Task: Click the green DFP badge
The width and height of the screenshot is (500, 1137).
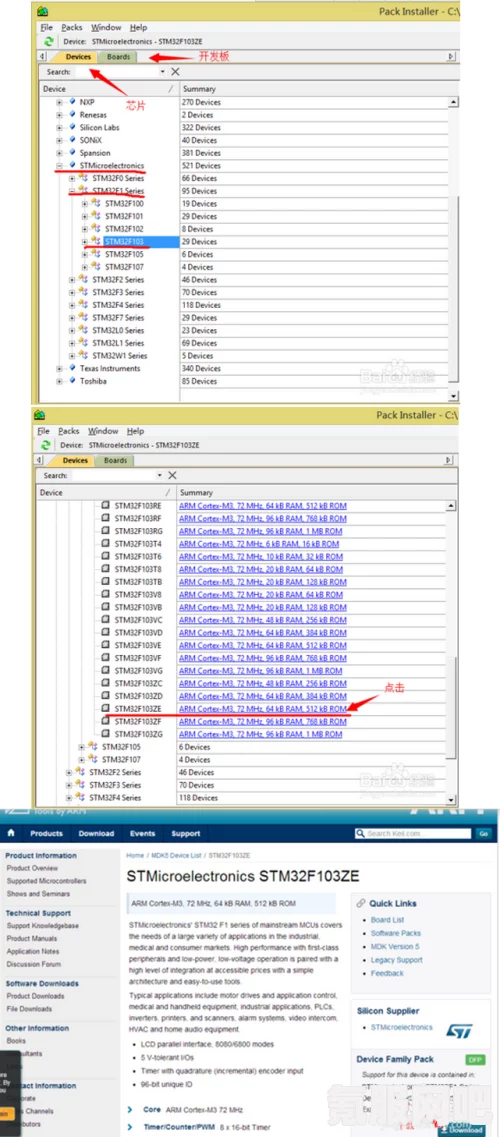Action: point(475,1059)
